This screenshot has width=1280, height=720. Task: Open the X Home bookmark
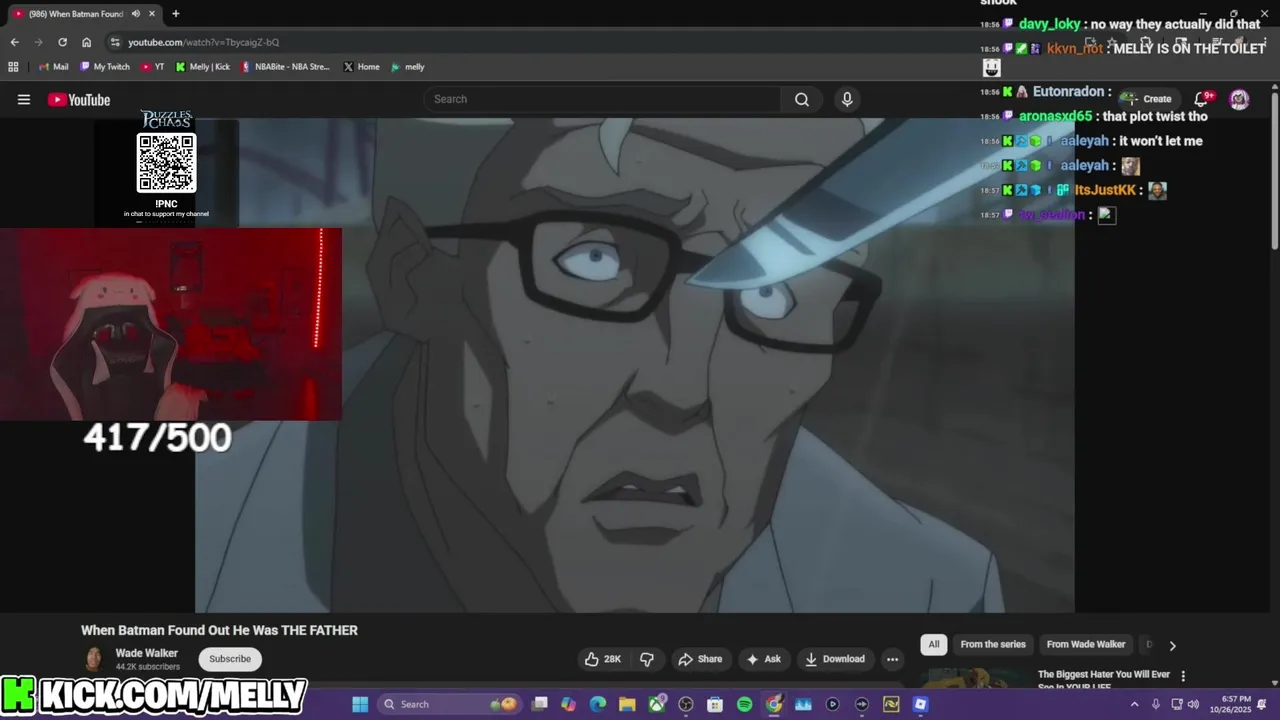click(x=361, y=67)
